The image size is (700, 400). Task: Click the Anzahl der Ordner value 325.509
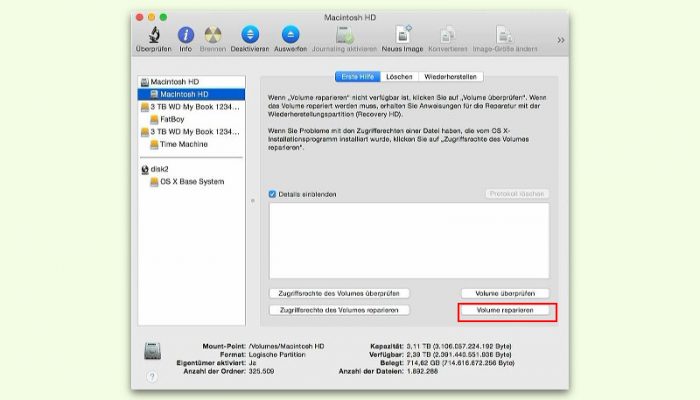click(262, 371)
